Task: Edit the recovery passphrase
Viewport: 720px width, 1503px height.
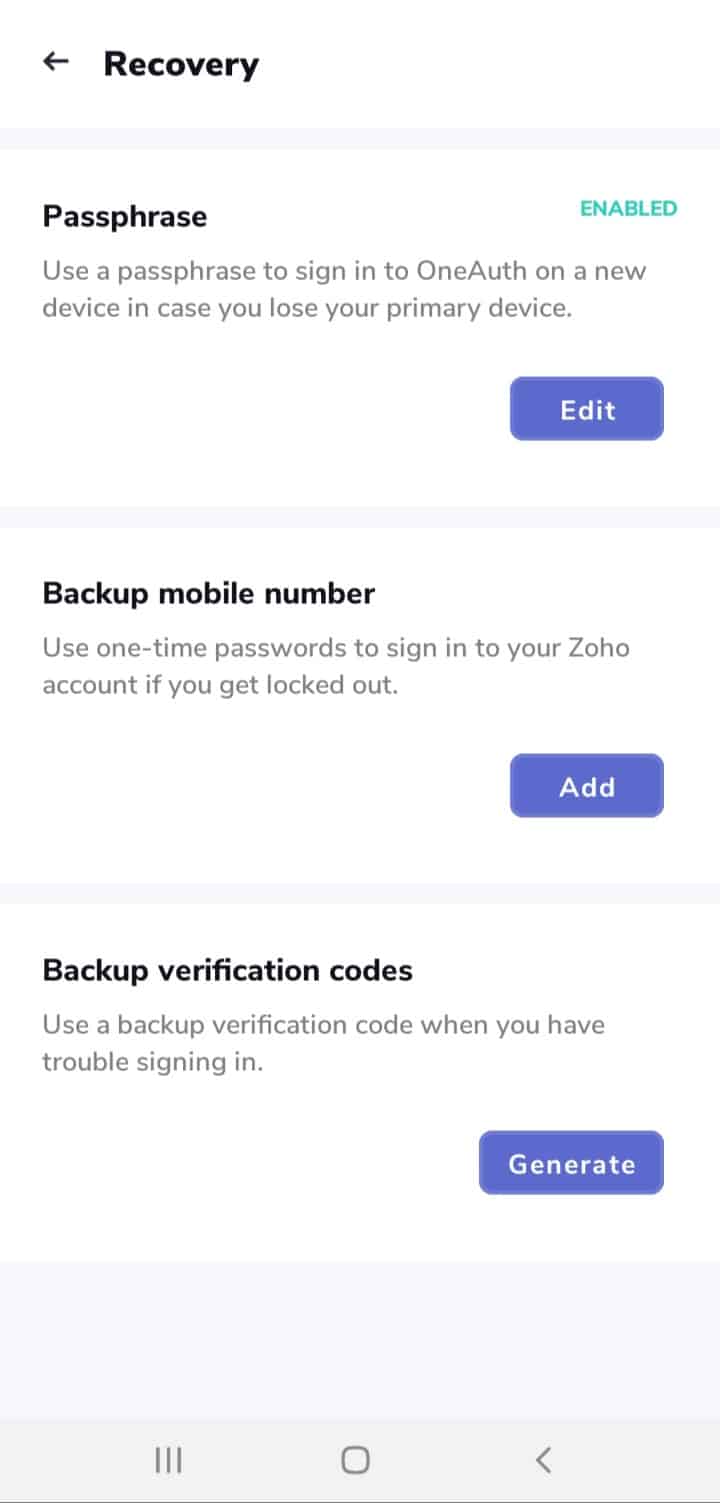Action: click(587, 409)
